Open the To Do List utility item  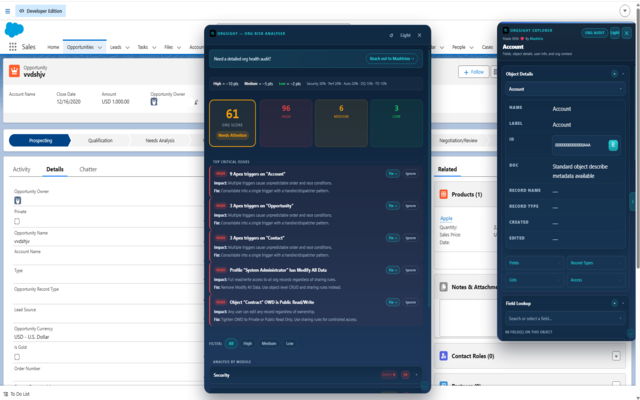(17, 394)
